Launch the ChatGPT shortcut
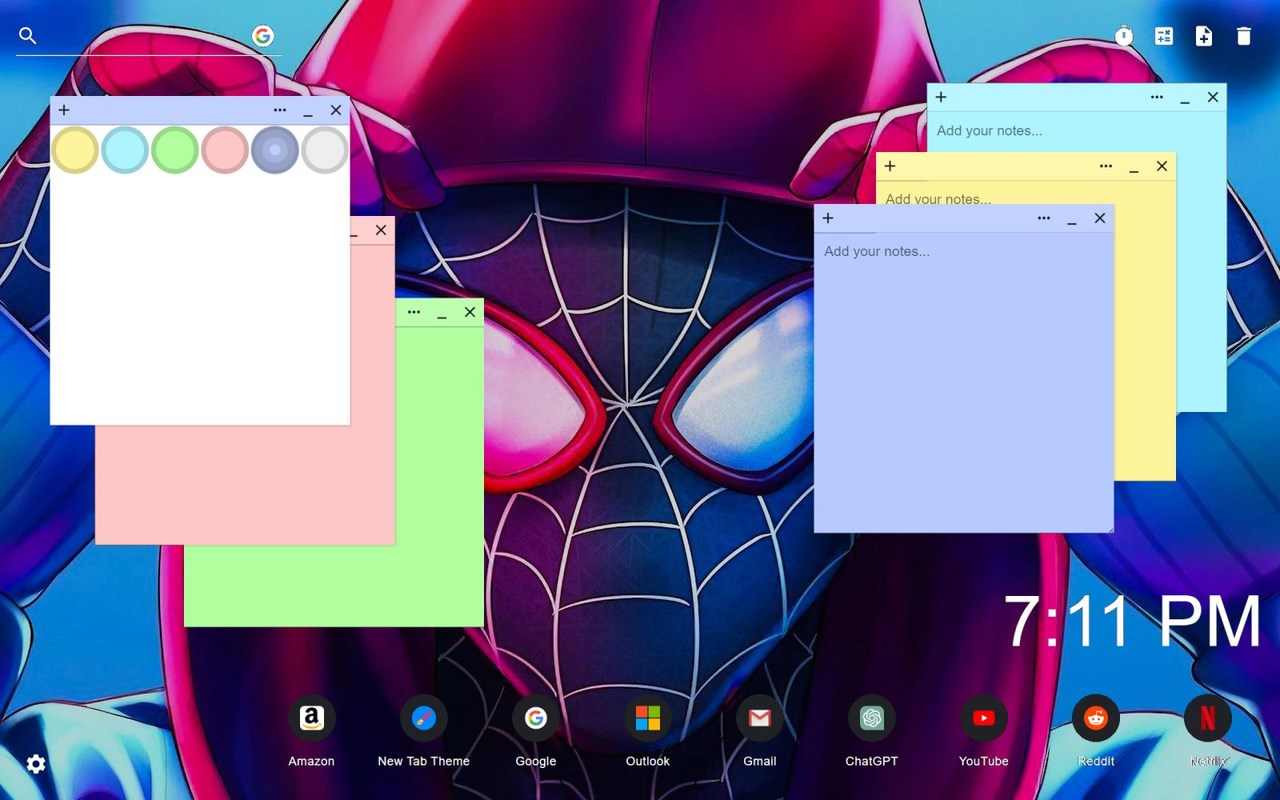Screen dimensions: 1280x800 (872, 718)
